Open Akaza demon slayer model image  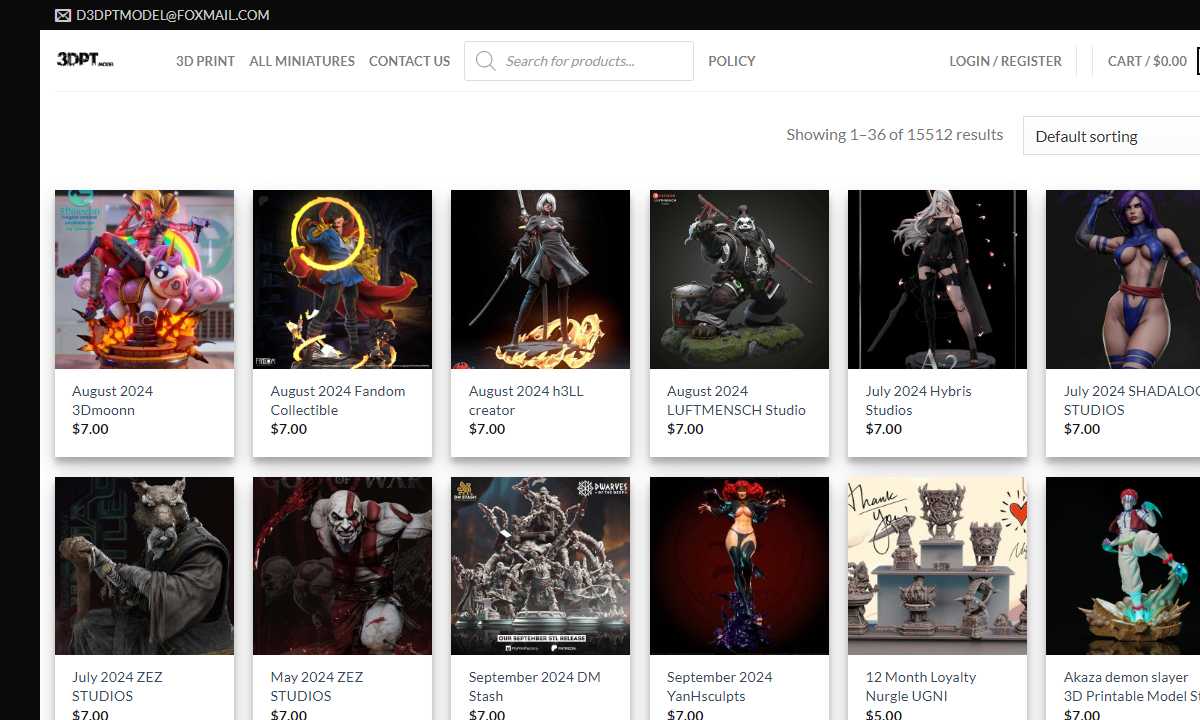[1123, 566]
